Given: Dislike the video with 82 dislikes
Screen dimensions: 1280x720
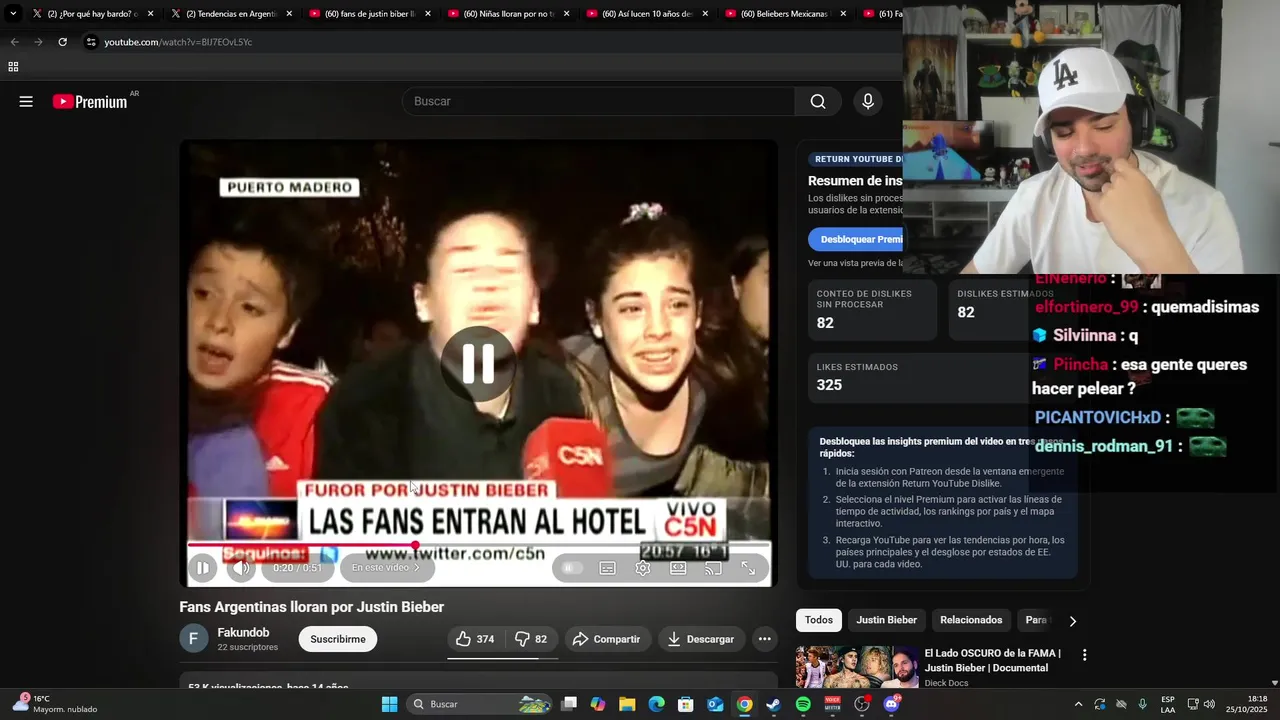Looking at the screenshot, I should click(x=531, y=639).
